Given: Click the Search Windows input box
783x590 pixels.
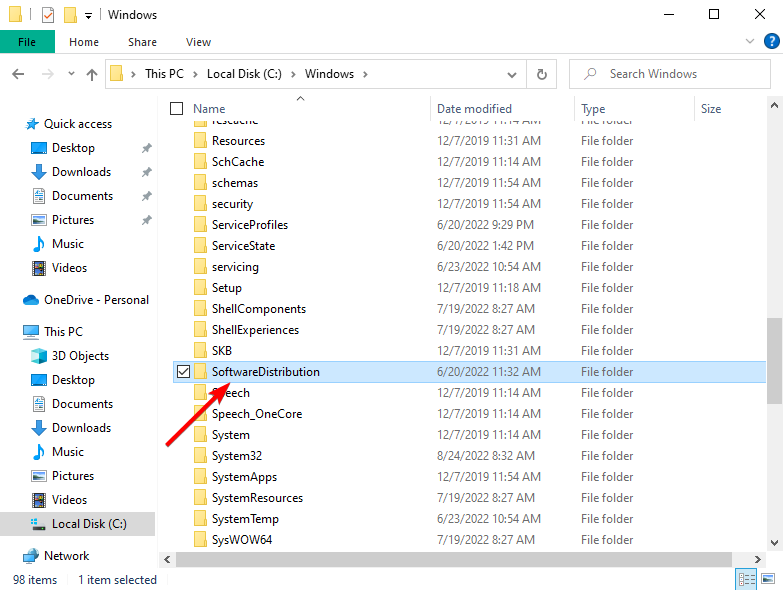Looking at the screenshot, I should pyautogui.click(x=670, y=74).
